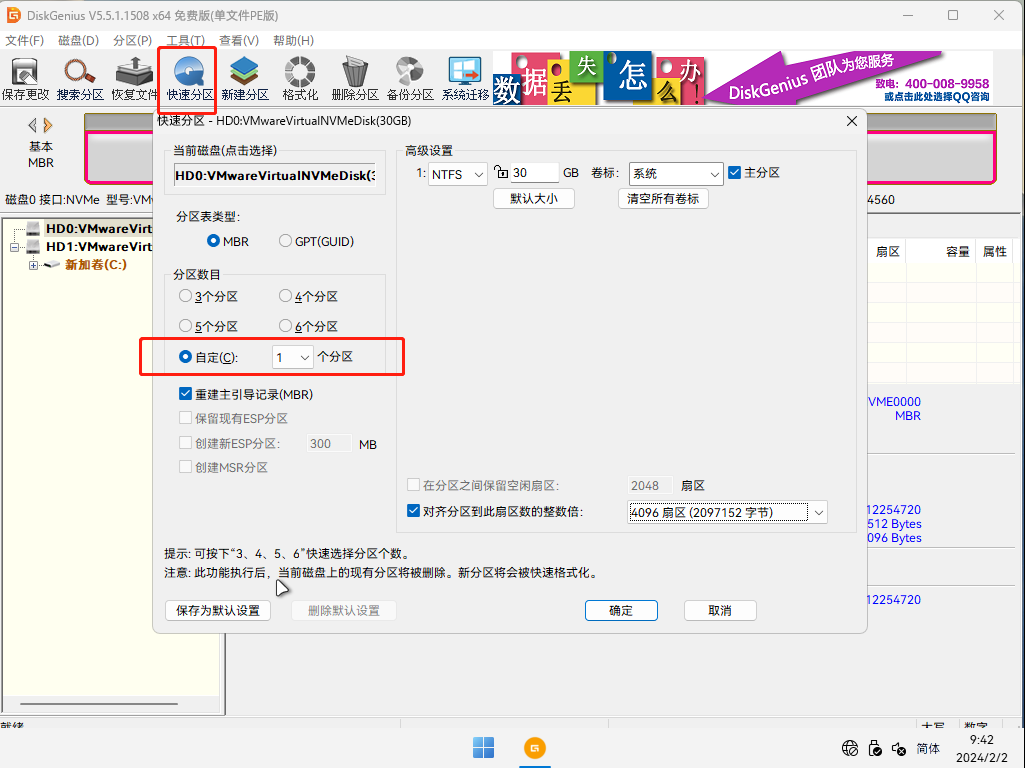
Task: Click the partition size field showing 30
Action: coord(534,173)
